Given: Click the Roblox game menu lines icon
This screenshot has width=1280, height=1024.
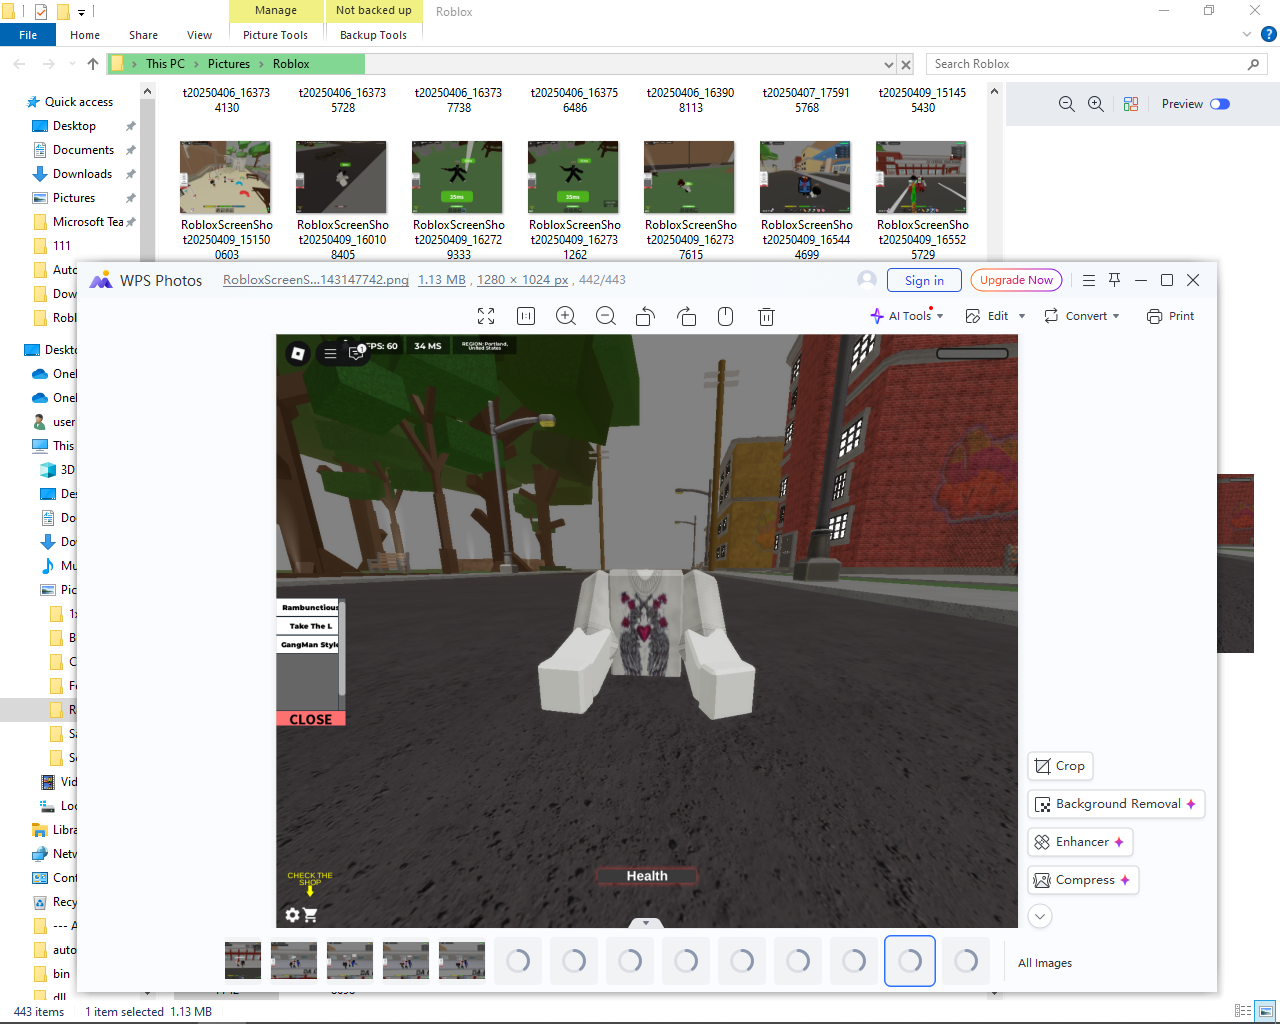Looking at the screenshot, I should 330,353.
